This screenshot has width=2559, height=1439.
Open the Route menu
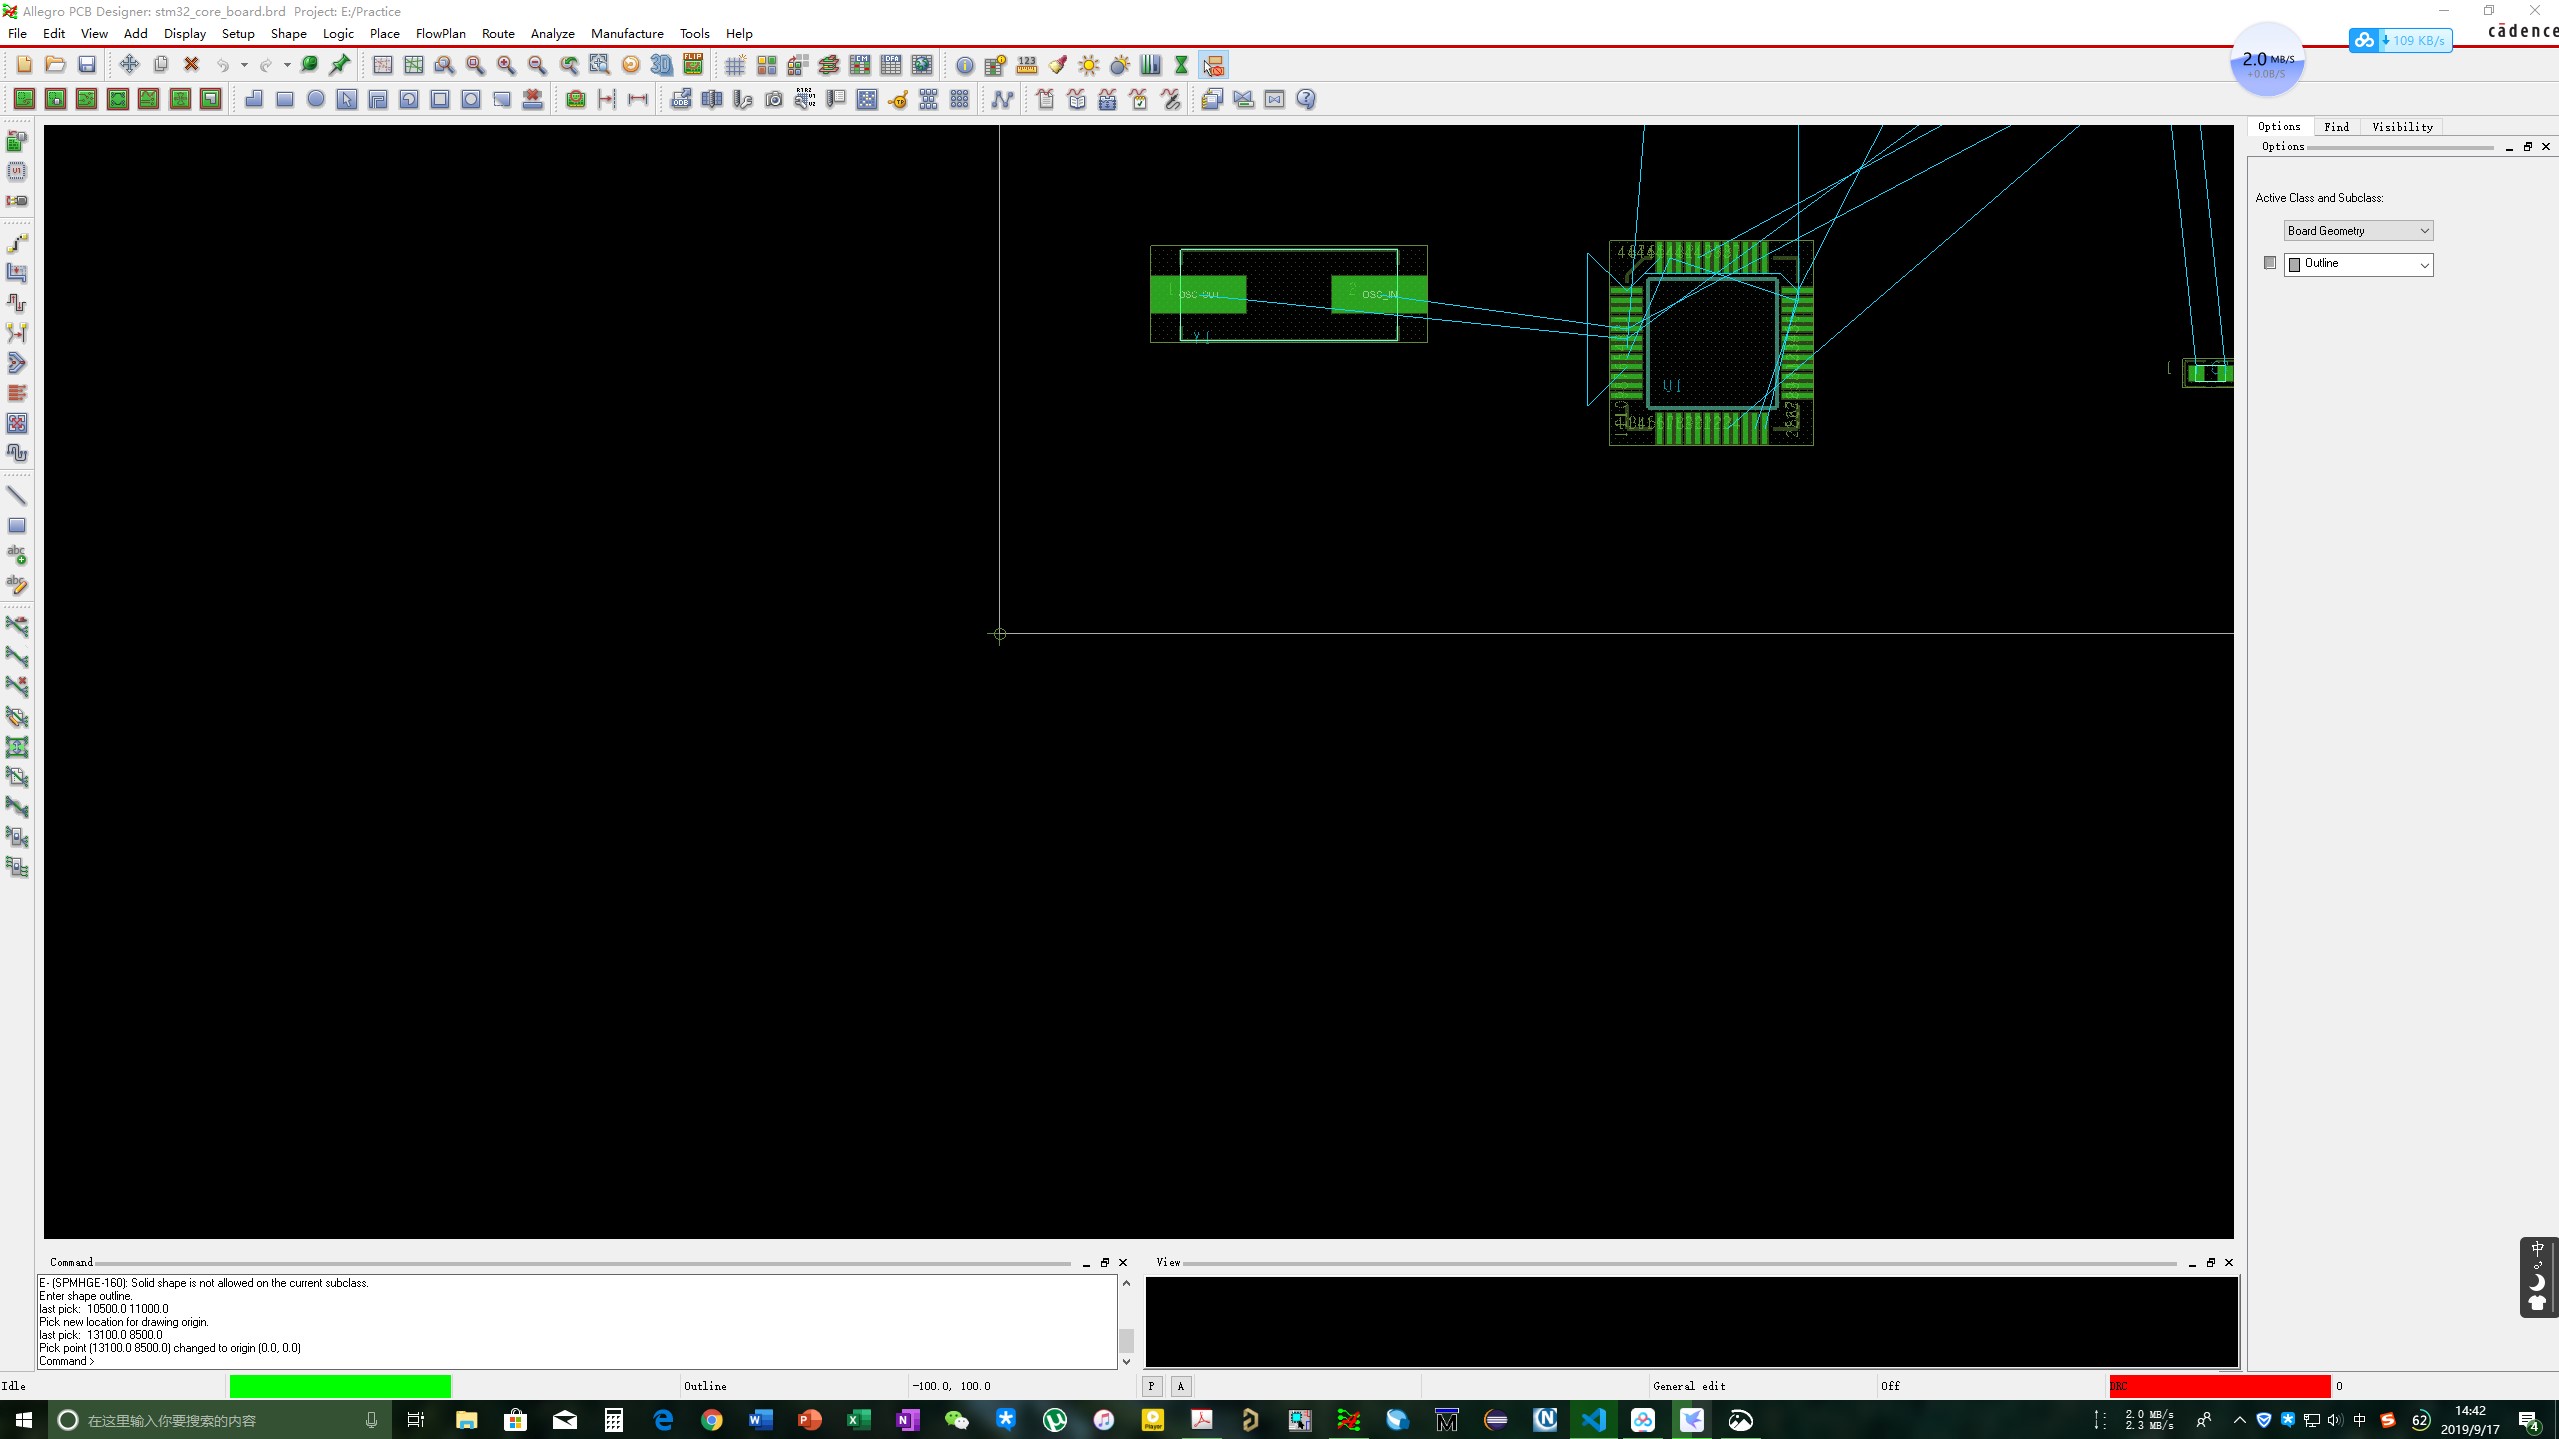[498, 33]
